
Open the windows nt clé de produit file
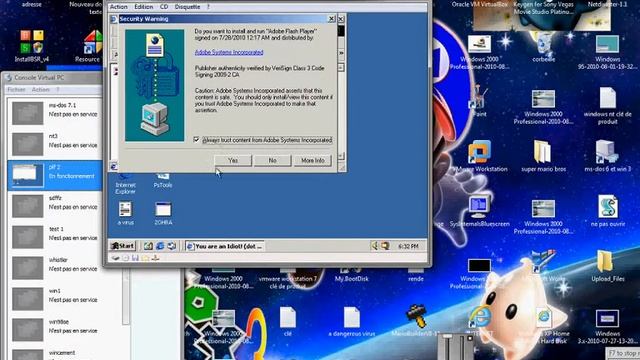607,105
